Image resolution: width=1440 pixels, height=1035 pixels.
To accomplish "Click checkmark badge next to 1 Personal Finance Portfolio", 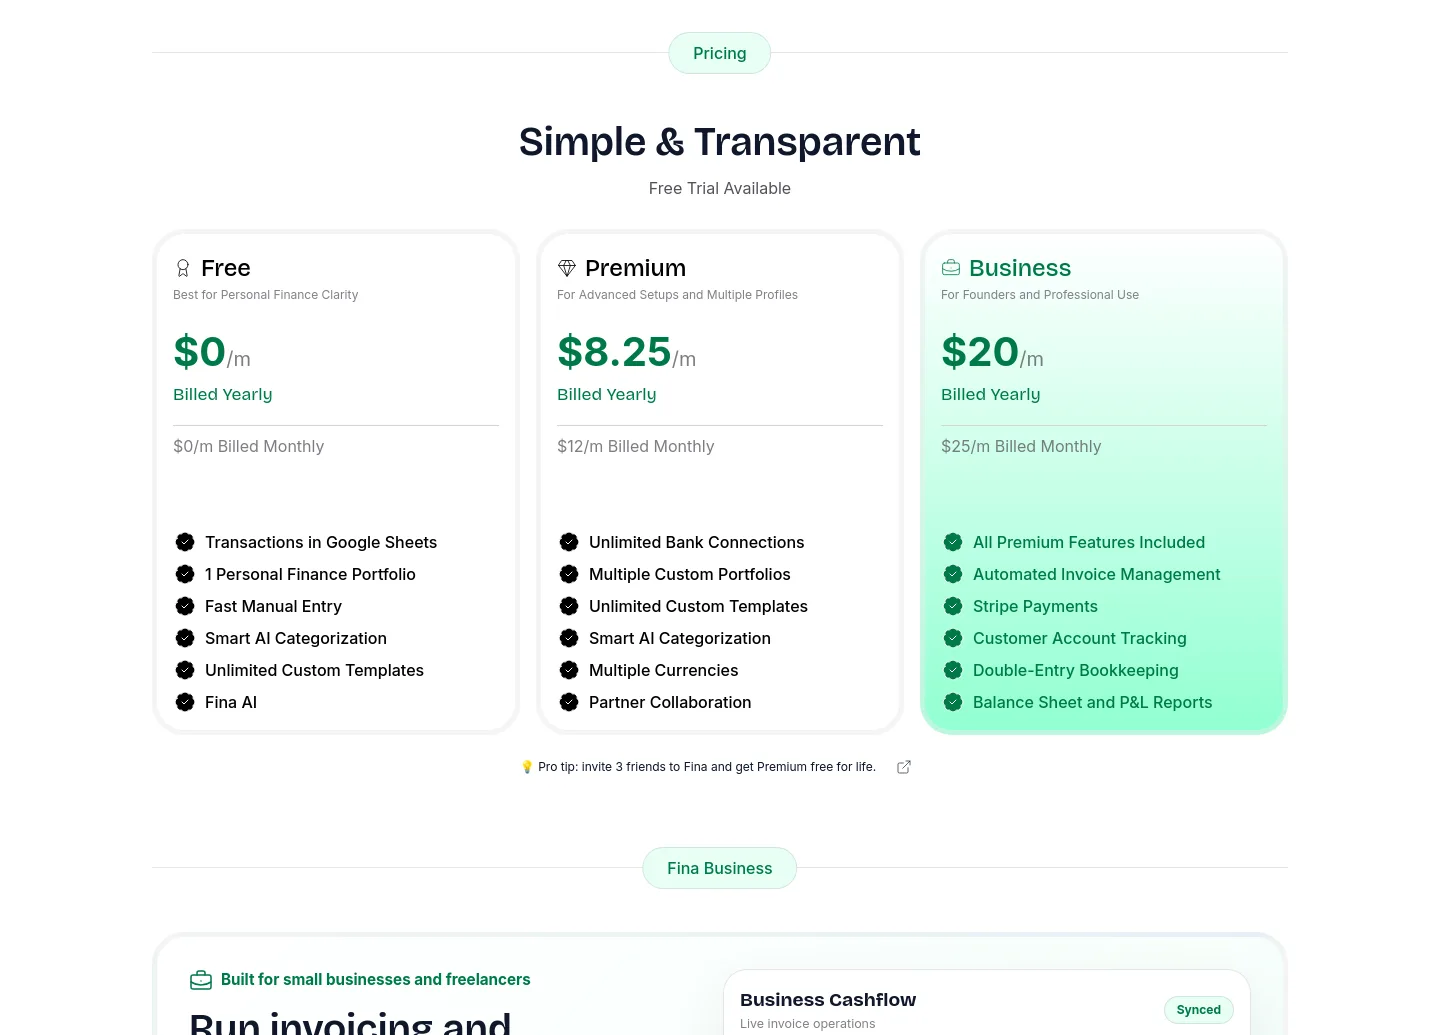I will tap(185, 574).
